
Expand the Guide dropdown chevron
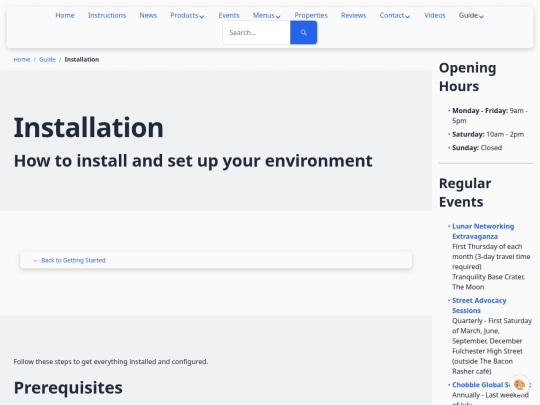481,16
